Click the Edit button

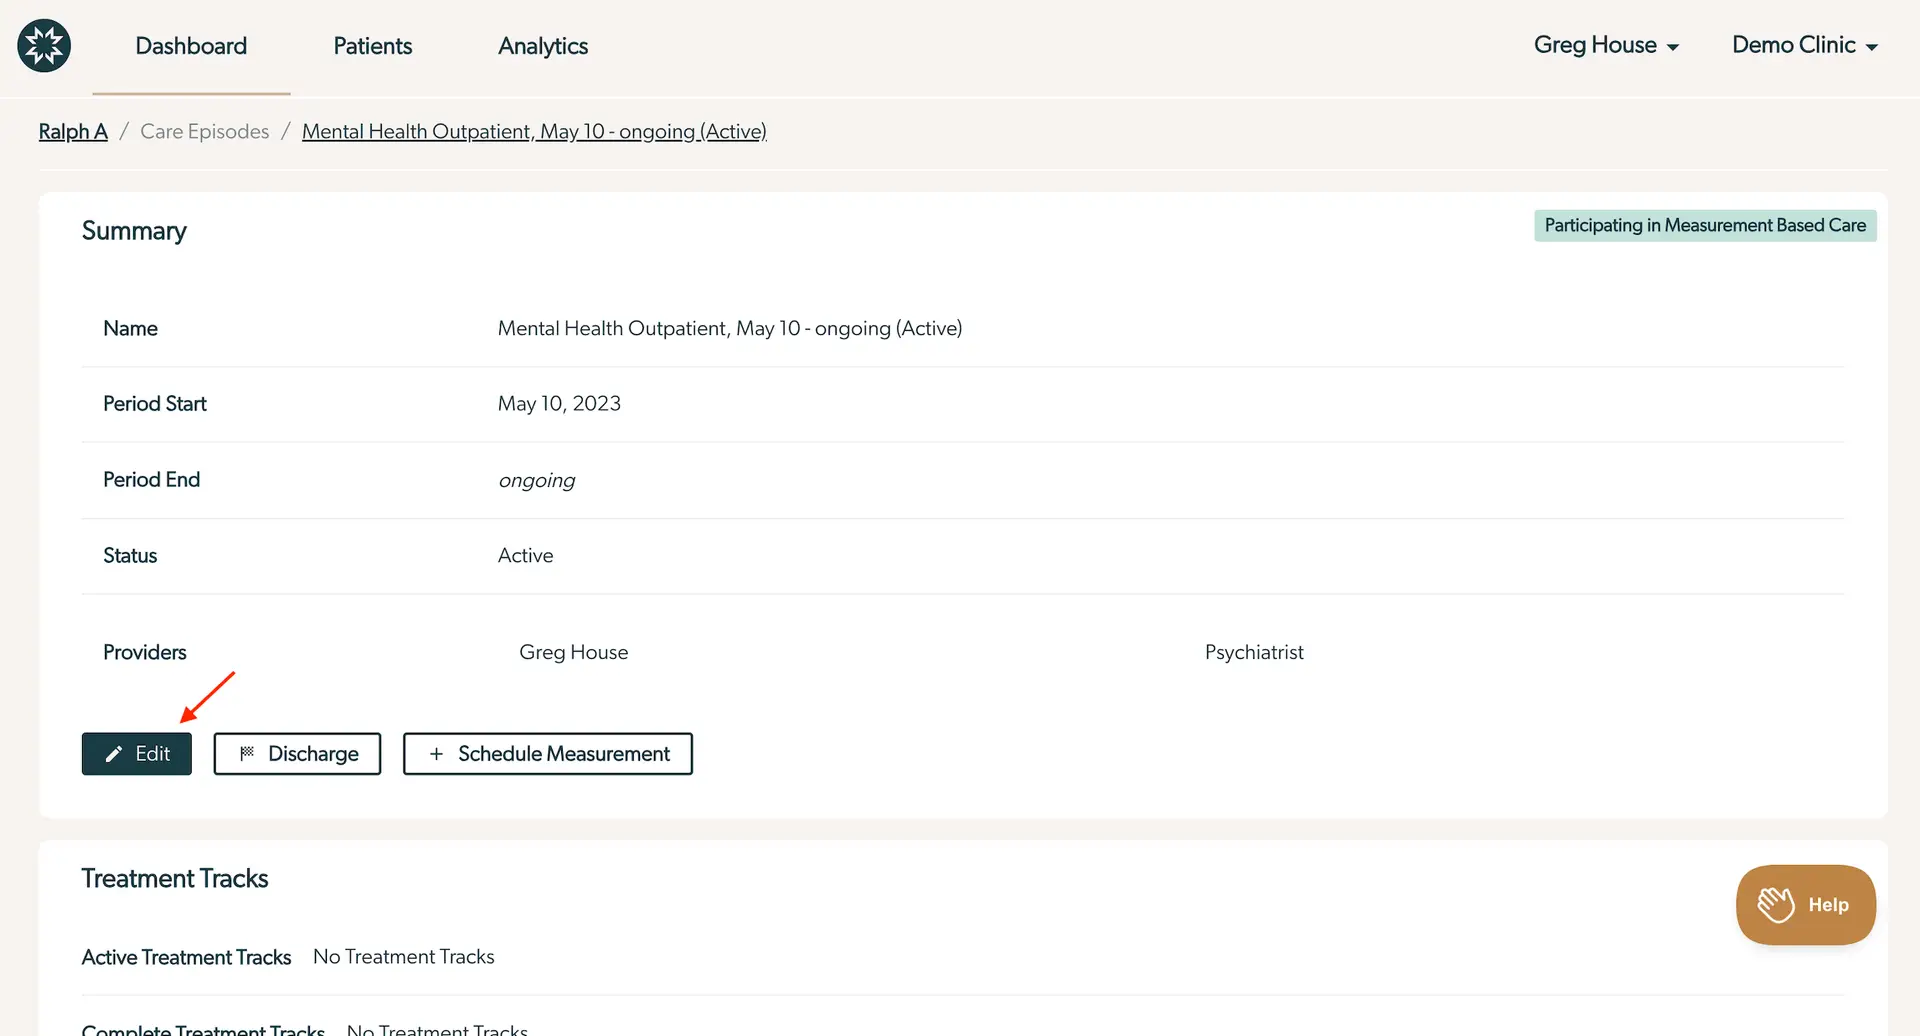pyautogui.click(x=136, y=754)
